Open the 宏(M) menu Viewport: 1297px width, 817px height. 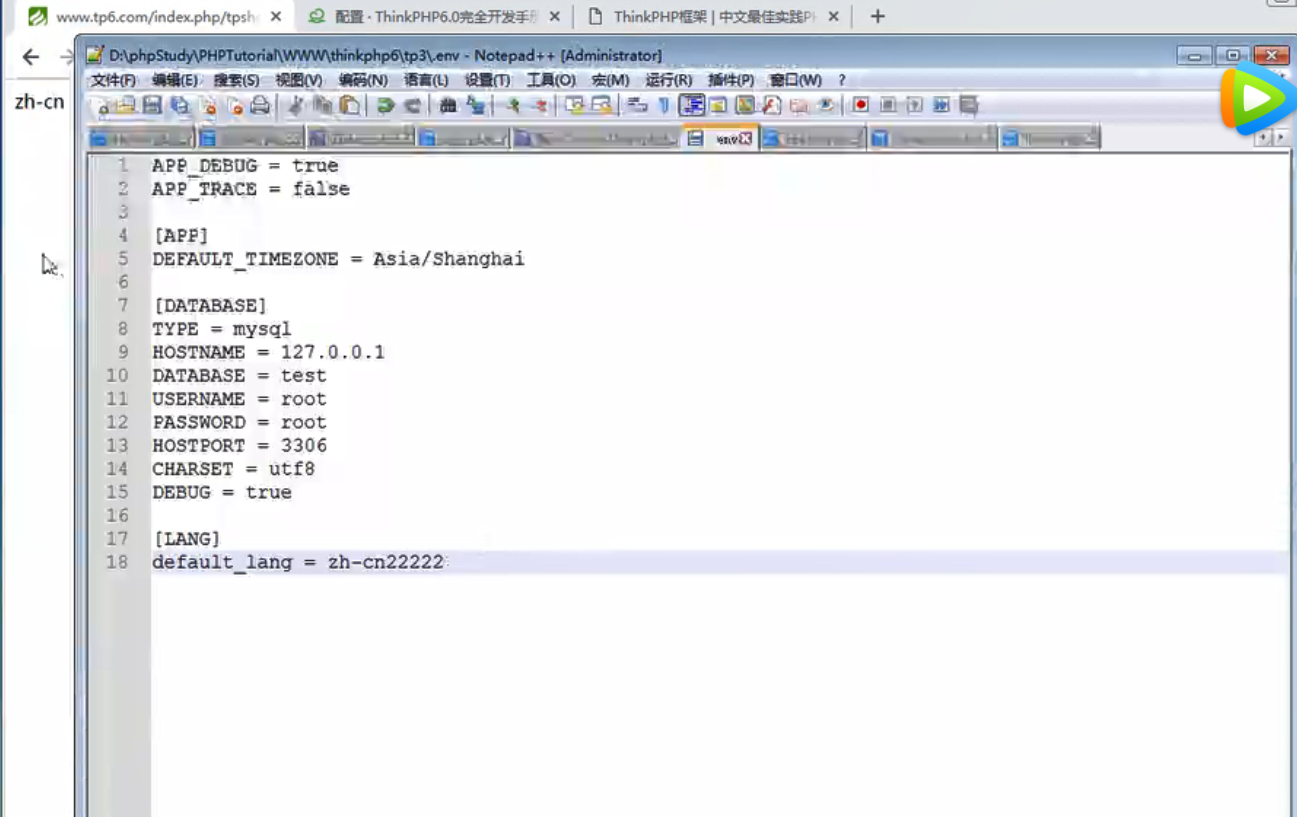[610, 80]
